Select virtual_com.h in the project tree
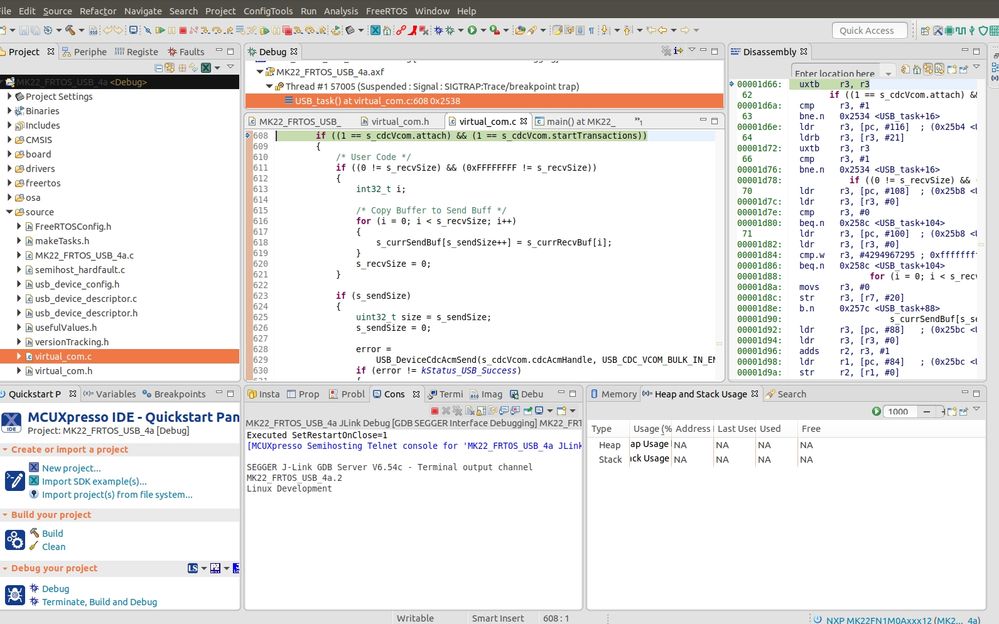This screenshot has width=999, height=624. click(63, 371)
